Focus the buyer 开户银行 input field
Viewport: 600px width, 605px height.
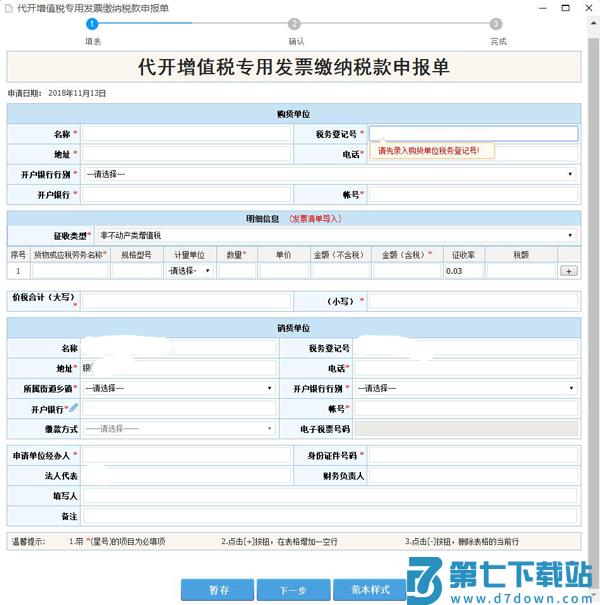click(186, 195)
